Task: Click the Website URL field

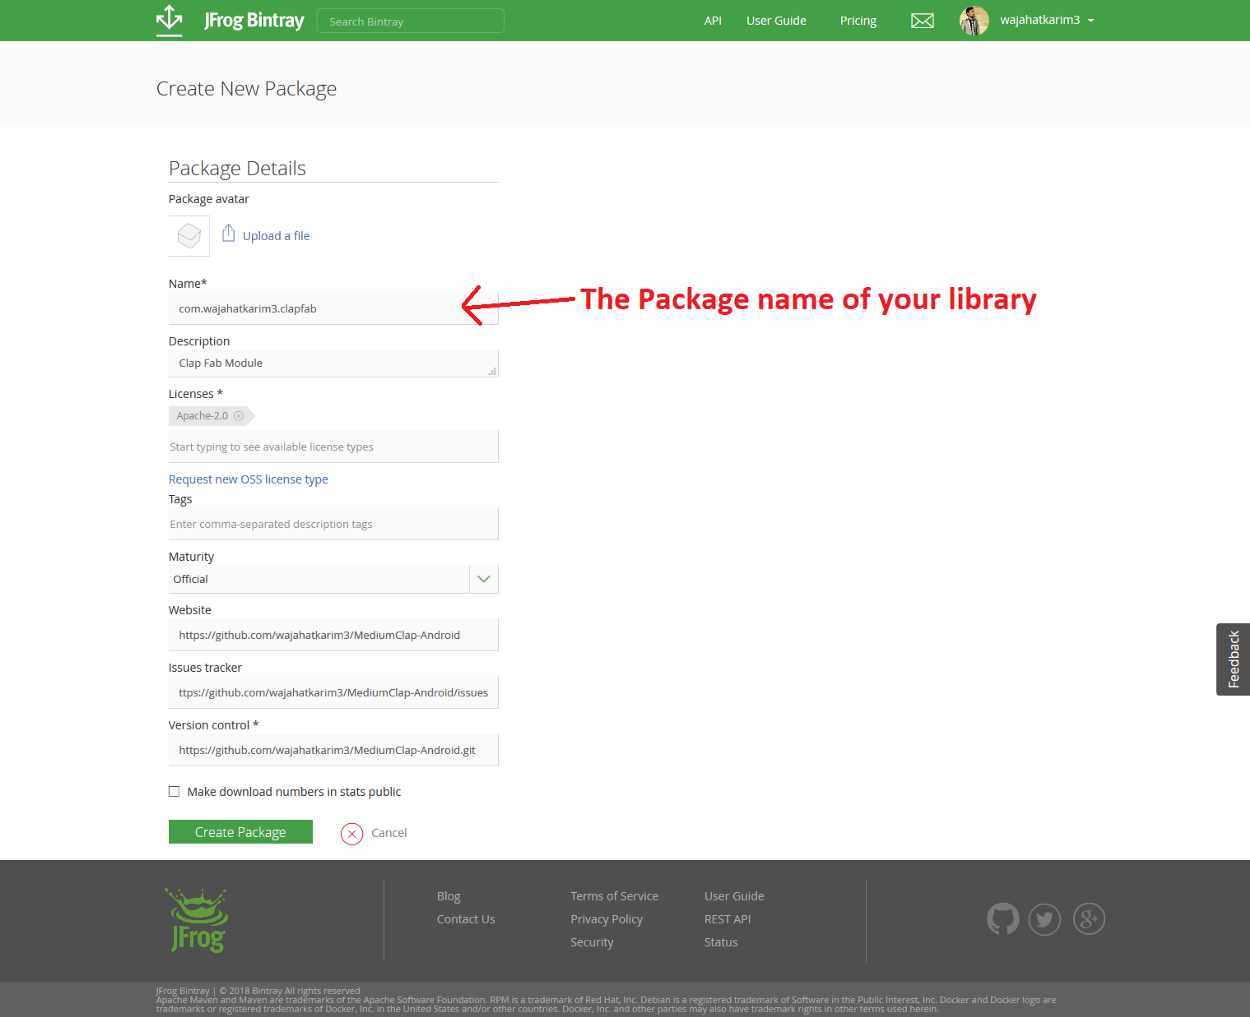Action: tap(333, 635)
